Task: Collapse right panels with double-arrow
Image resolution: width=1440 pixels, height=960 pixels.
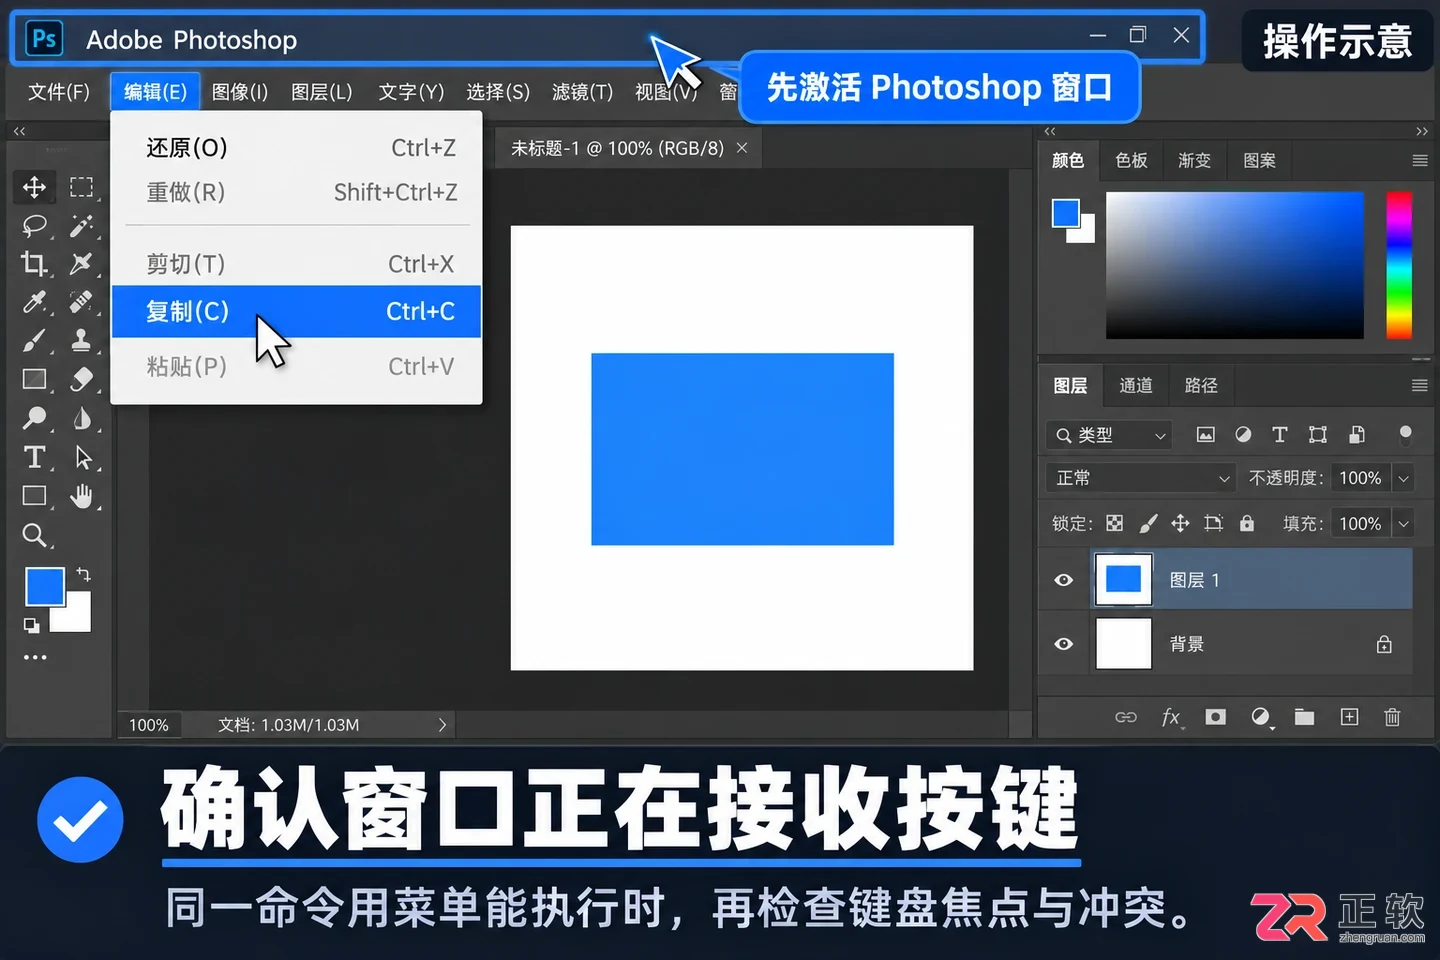Action: coord(1422,131)
